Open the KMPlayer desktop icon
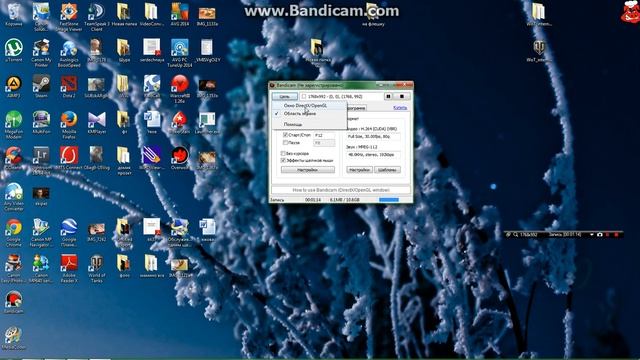 (x=97, y=122)
